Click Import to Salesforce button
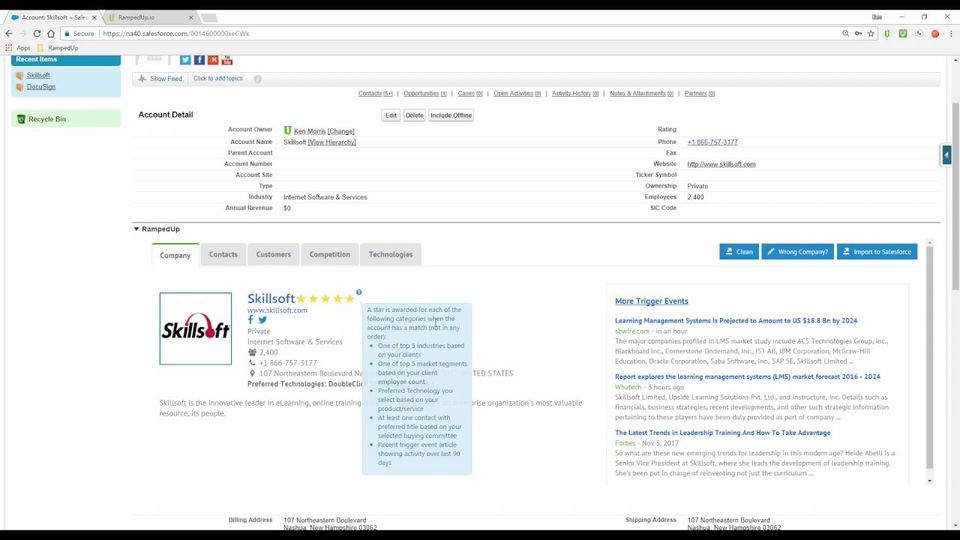The width and height of the screenshot is (960, 540). pos(877,252)
